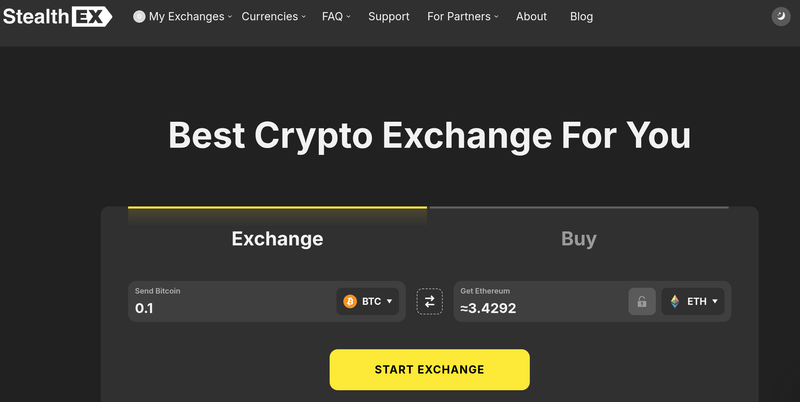
Task: Expand the FAQ dropdown menu
Action: click(x=337, y=17)
